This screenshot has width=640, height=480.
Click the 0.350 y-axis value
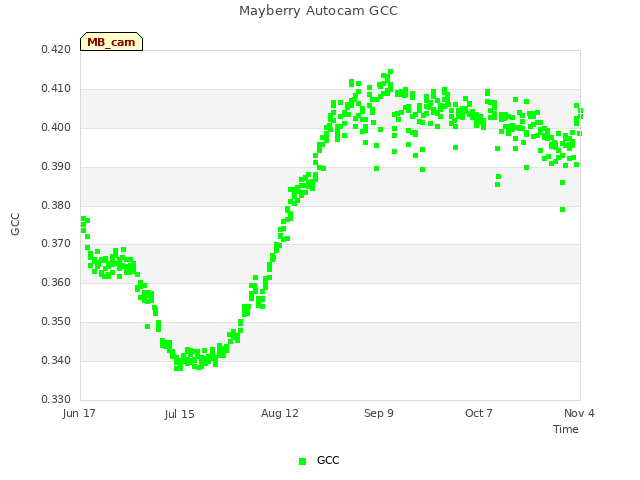point(56,322)
